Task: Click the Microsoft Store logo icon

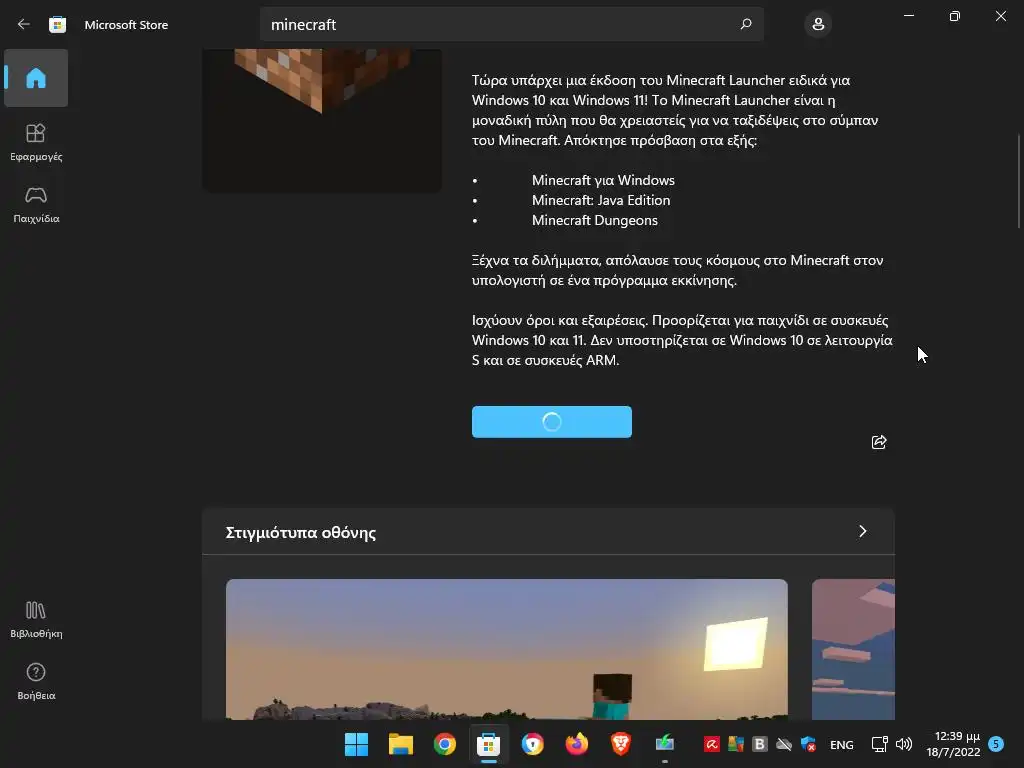Action: 57,24
